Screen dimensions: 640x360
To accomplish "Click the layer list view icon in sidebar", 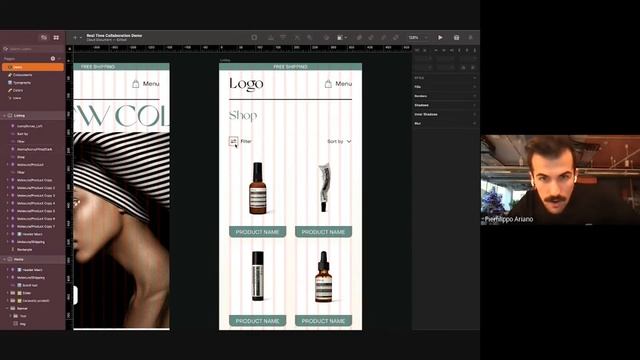I will [44, 38].
